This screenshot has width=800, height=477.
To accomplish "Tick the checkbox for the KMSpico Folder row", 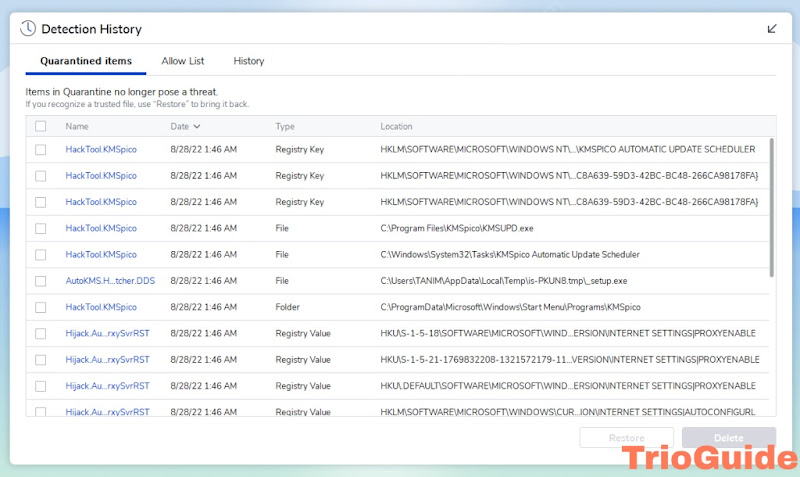I will 41,307.
